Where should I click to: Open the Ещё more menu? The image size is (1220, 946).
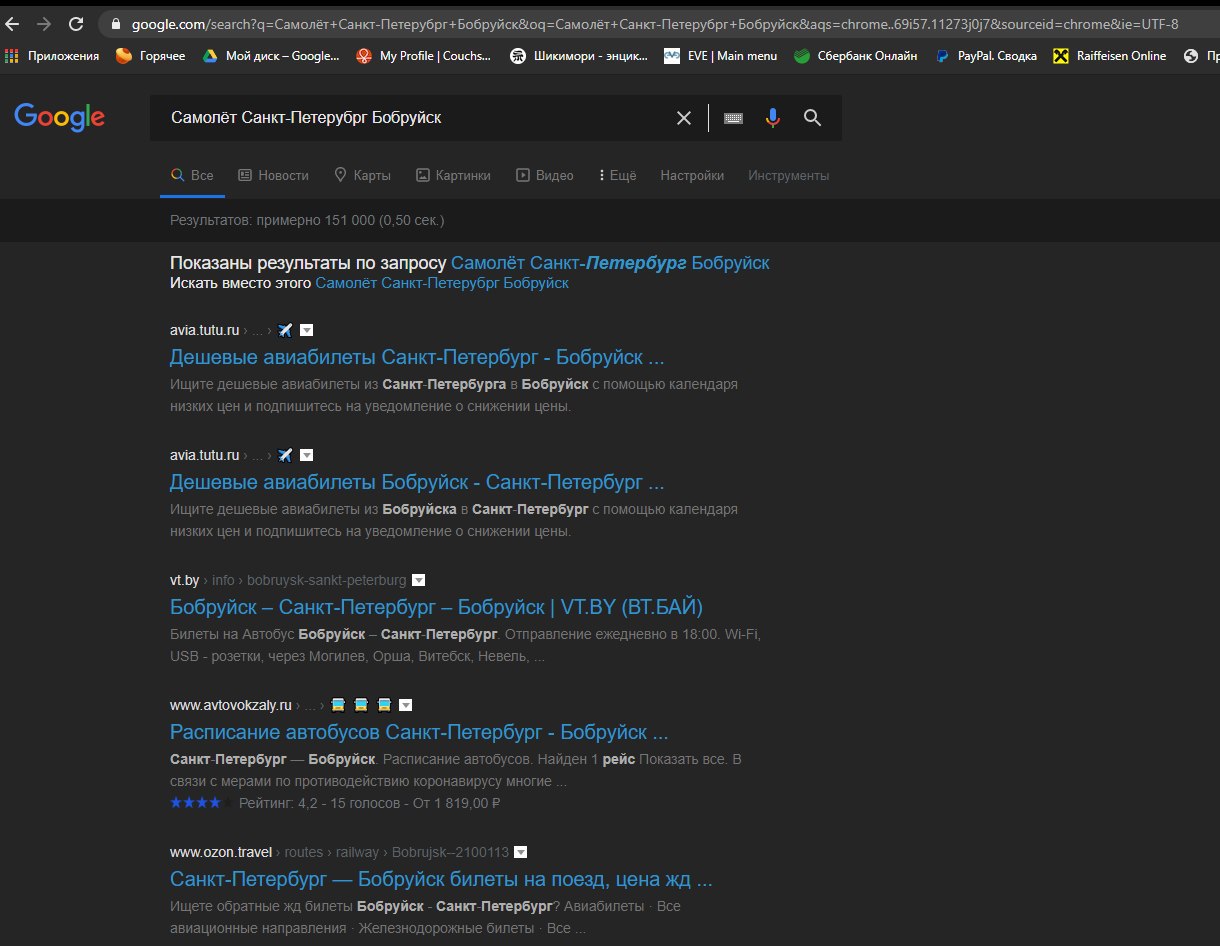(x=617, y=175)
